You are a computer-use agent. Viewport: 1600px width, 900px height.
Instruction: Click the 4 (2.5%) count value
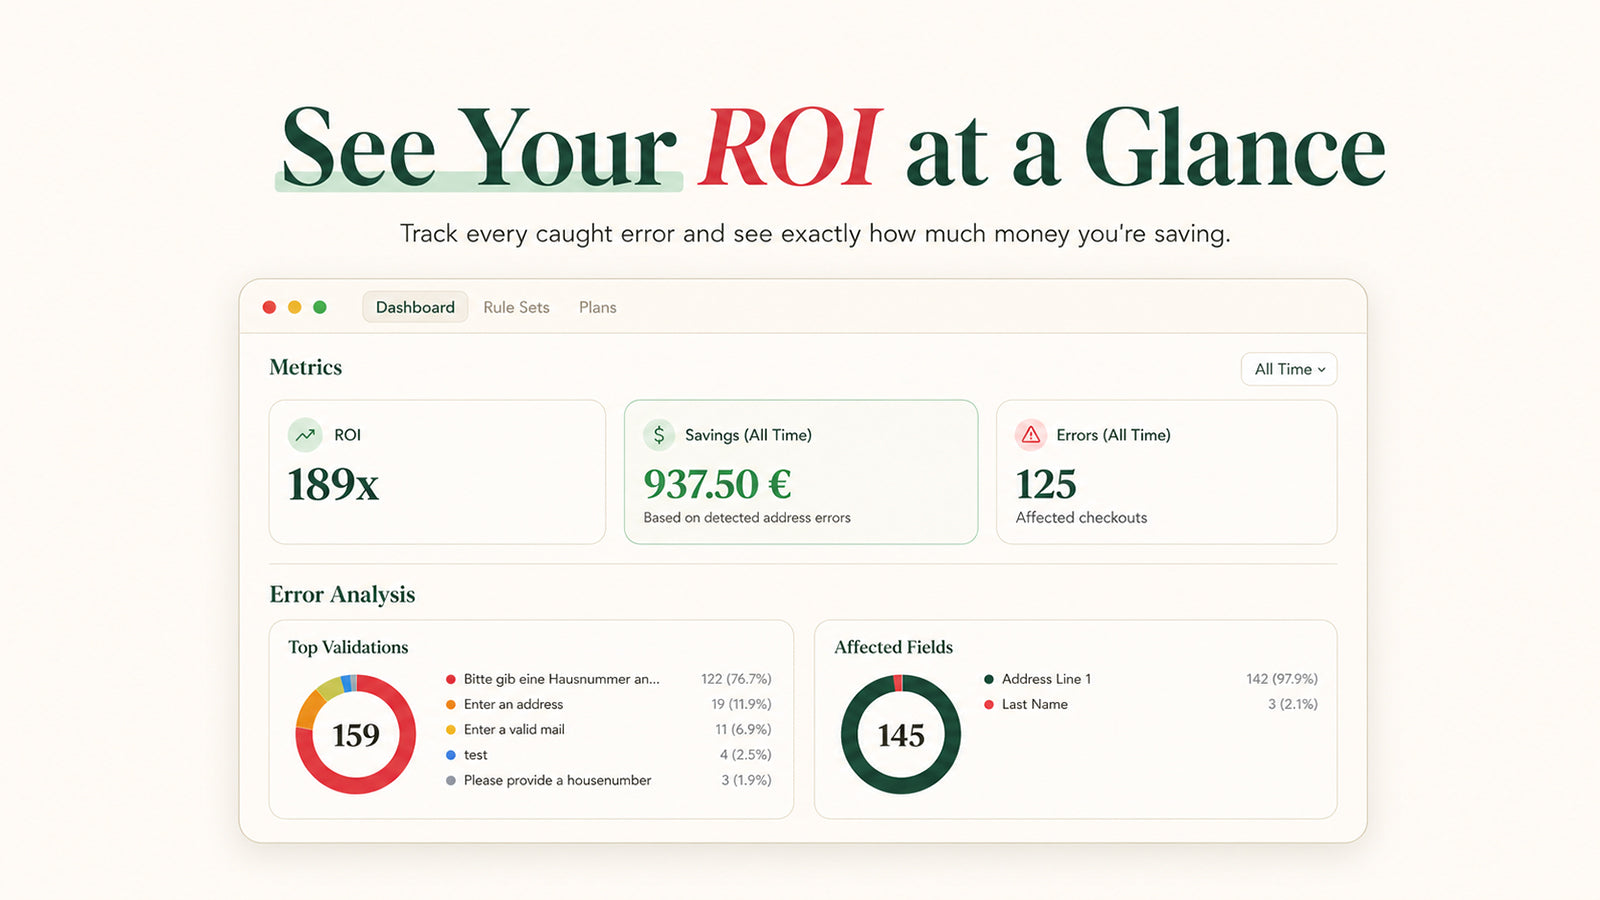(x=745, y=755)
